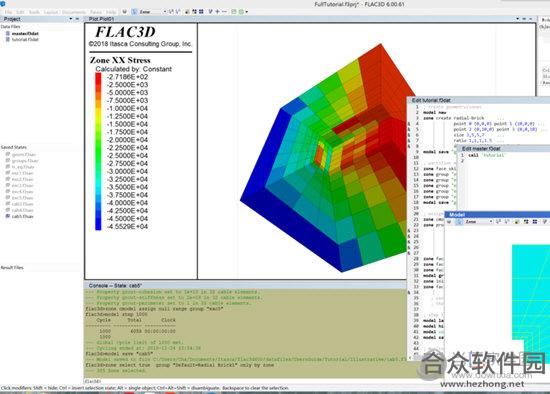550x394 pixels.
Task: Click the Data Files section header
Action: 11,27
